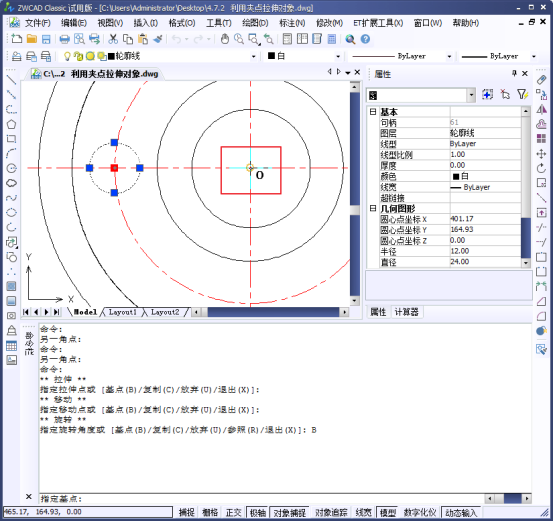Click the 半径 value 12.00 field
Image resolution: width=554 pixels, height=522 pixels.
pos(485,251)
